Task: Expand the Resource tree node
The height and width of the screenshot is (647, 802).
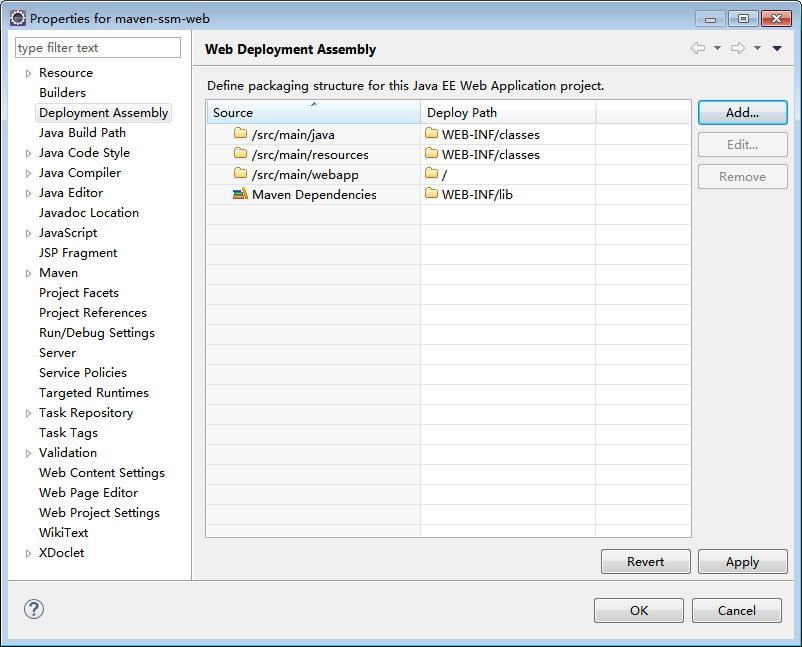Action: pos(29,73)
